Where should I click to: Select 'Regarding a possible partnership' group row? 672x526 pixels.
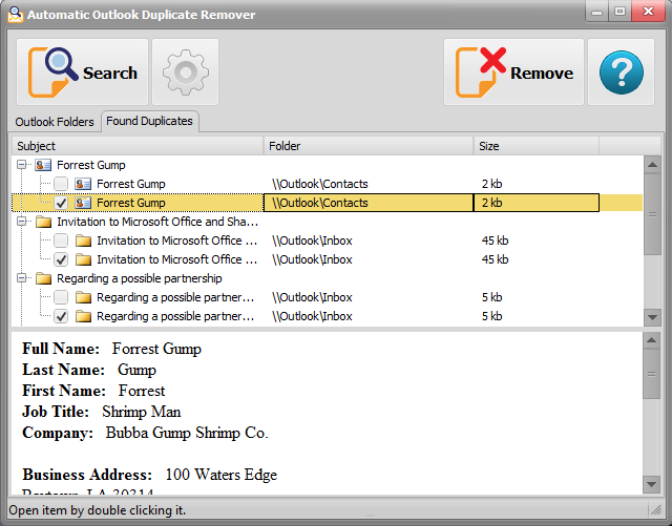pyautogui.click(x=140, y=278)
